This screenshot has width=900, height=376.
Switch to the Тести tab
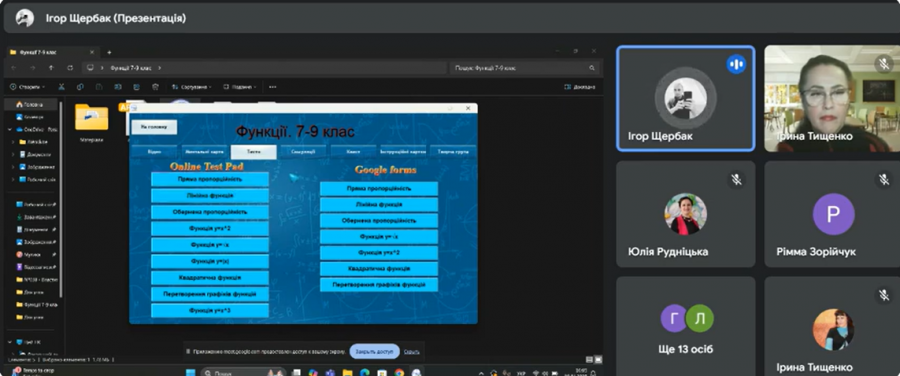pos(254,152)
